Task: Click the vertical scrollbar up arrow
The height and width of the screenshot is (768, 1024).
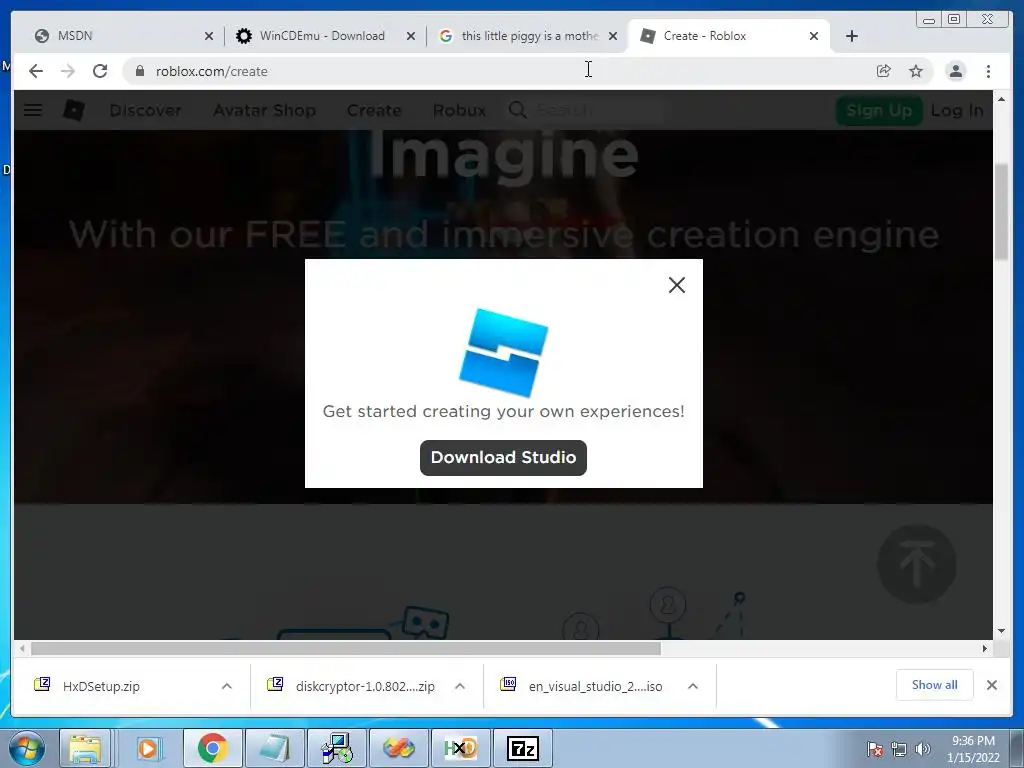Action: pyautogui.click(x=1001, y=99)
